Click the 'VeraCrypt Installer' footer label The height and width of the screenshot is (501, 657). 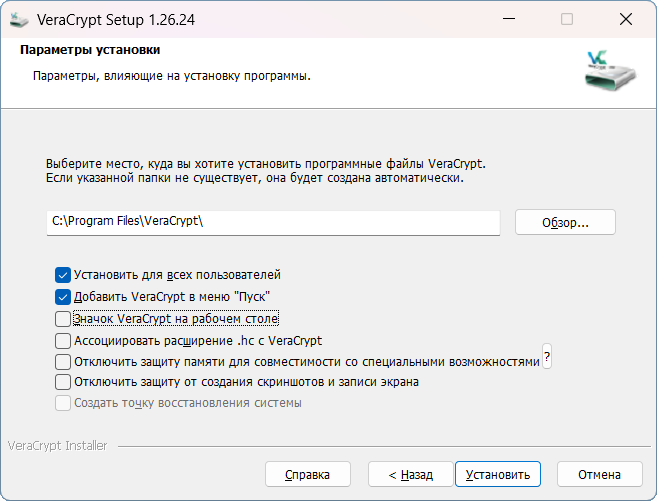57,446
